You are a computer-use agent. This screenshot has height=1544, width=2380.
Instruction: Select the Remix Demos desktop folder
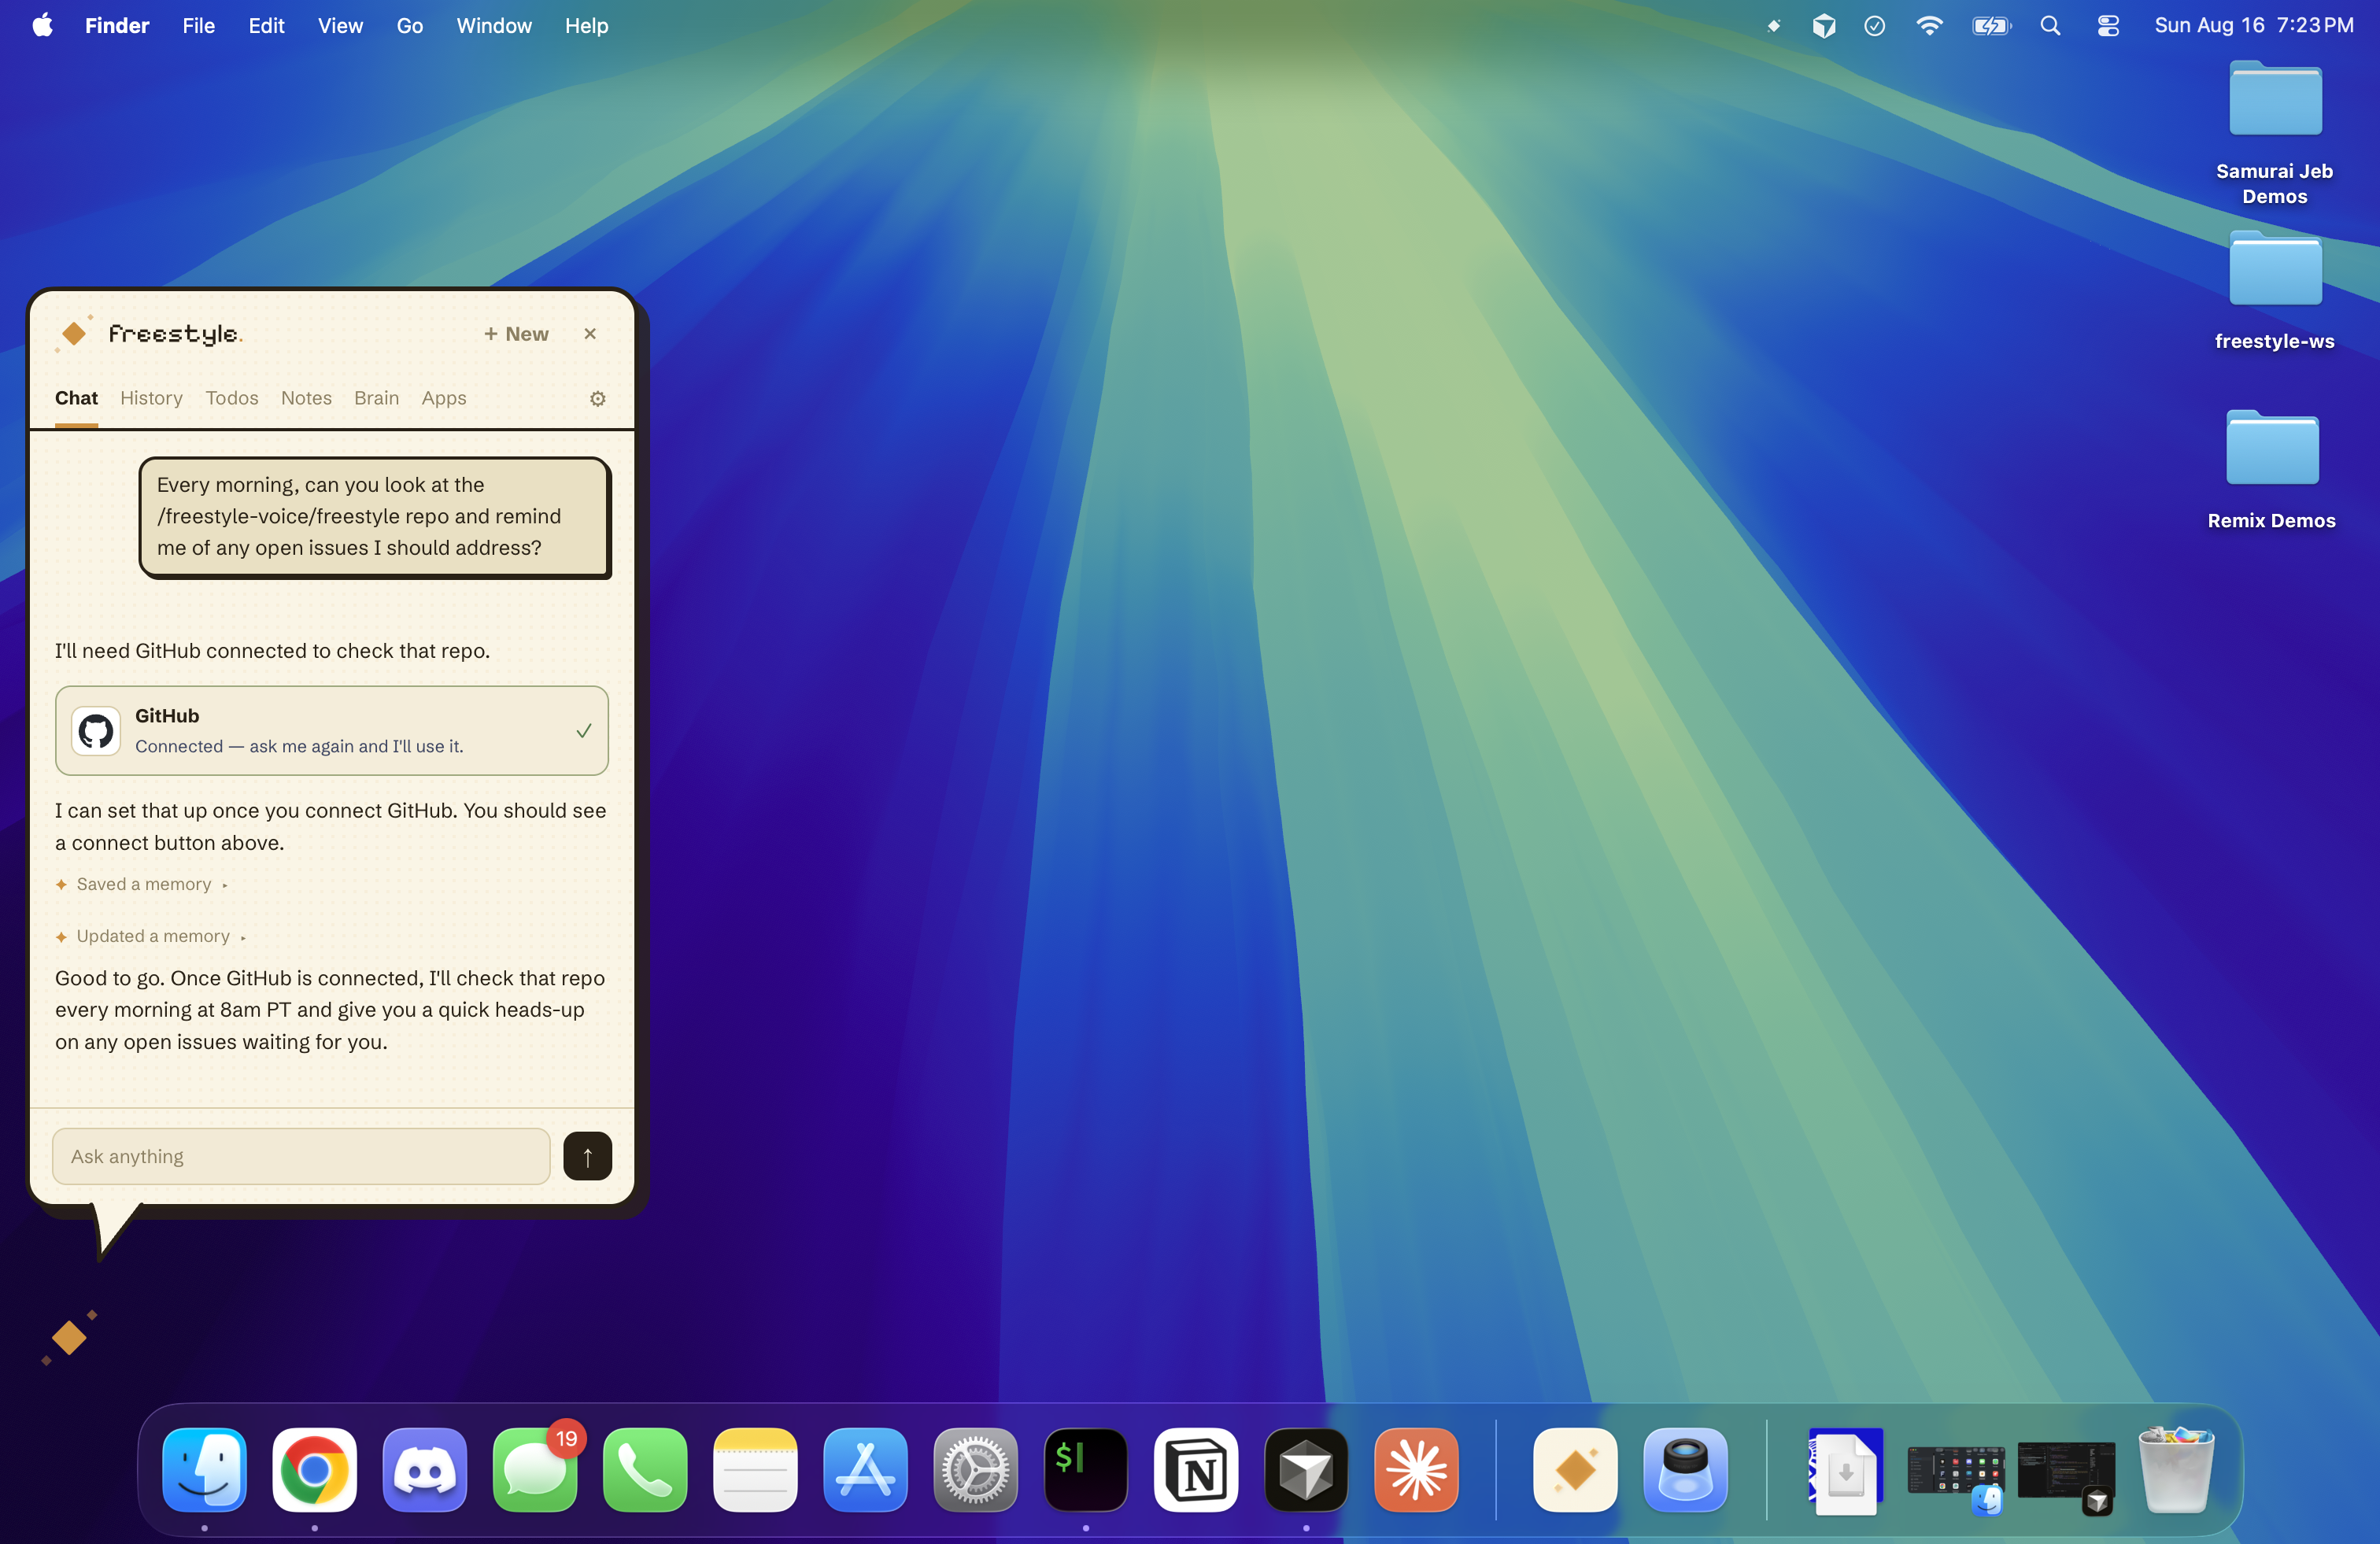(2272, 469)
